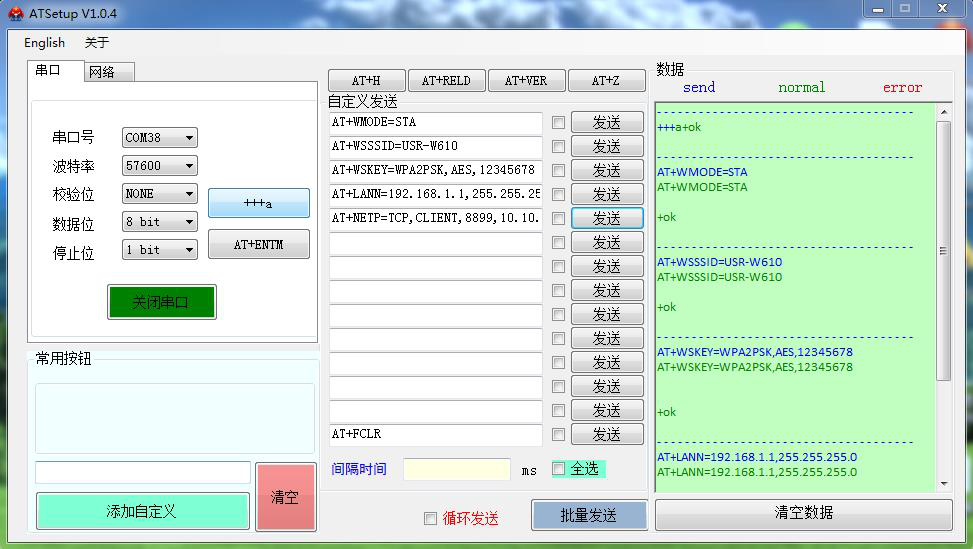
Task: Check the box for AT+WSKEY row
Action: click(558, 171)
